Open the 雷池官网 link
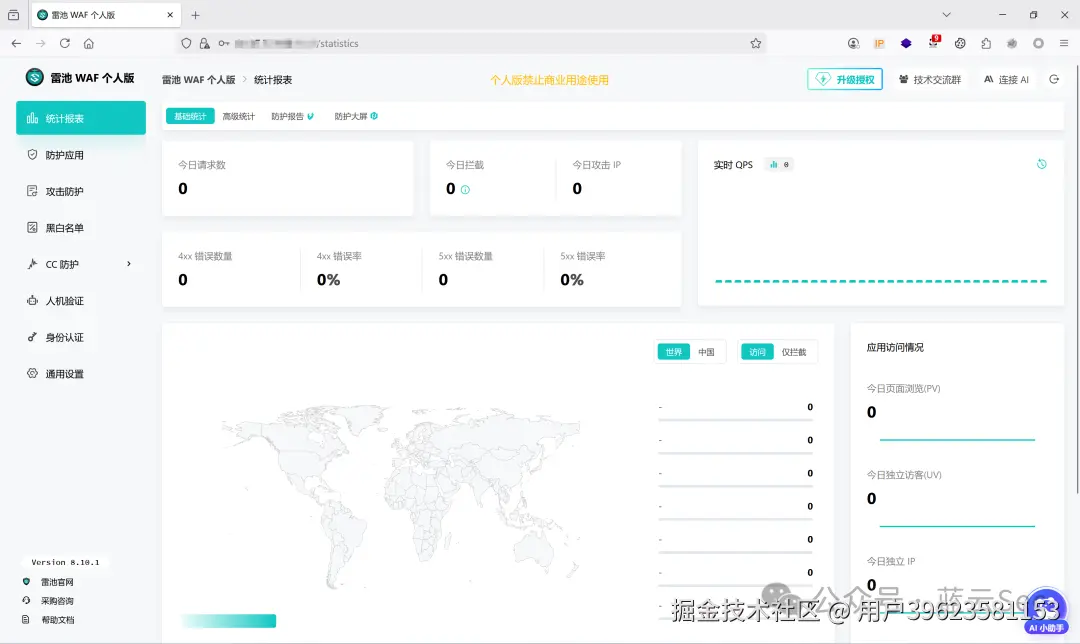1080x644 pixels. coord(56,582)
